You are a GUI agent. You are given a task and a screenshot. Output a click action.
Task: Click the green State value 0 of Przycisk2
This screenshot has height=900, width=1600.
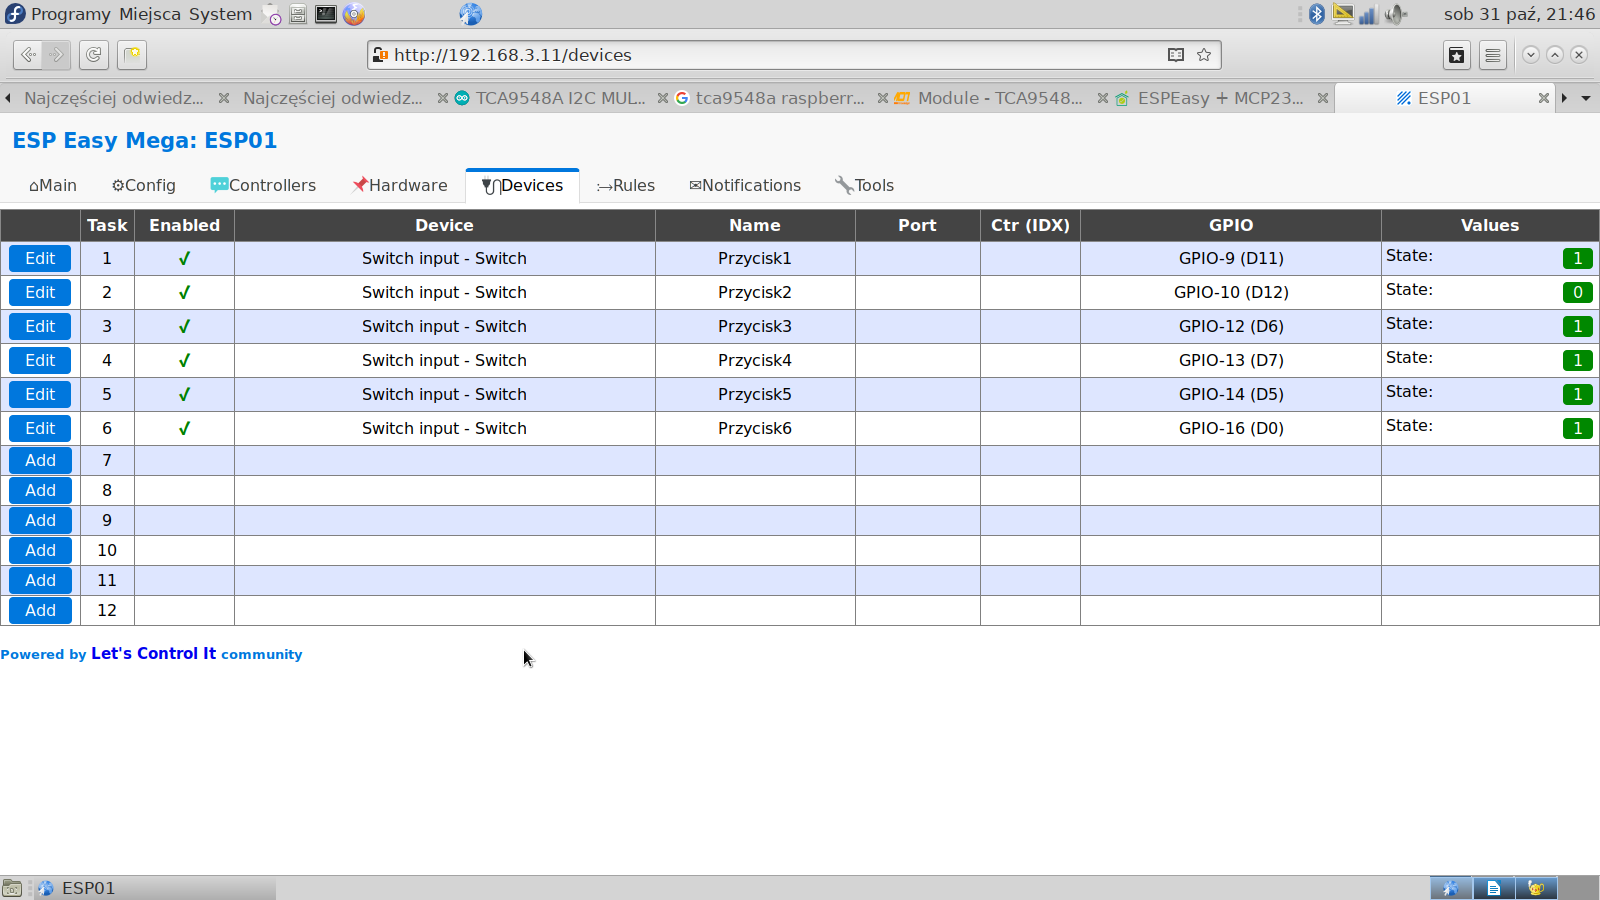point(1578,292)
